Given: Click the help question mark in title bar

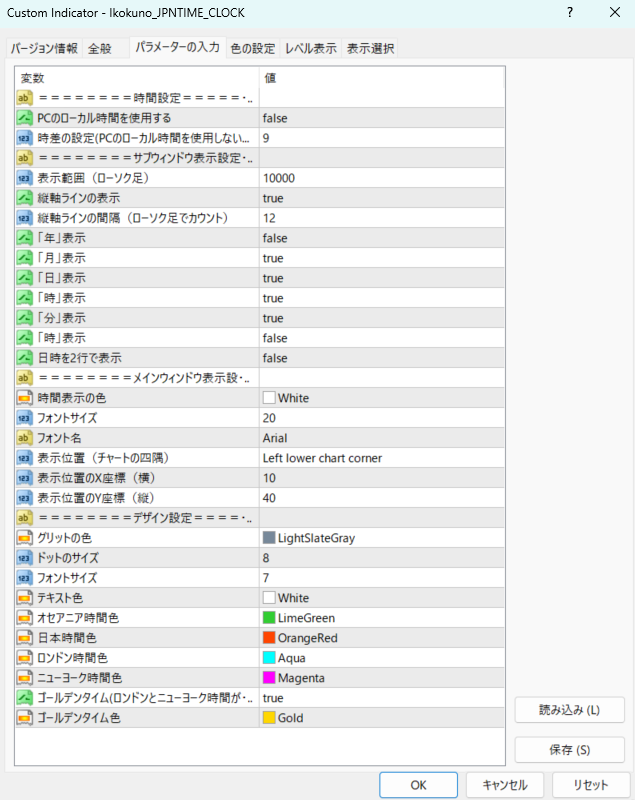Looking at the screenshot, I should tap(569, 13).
